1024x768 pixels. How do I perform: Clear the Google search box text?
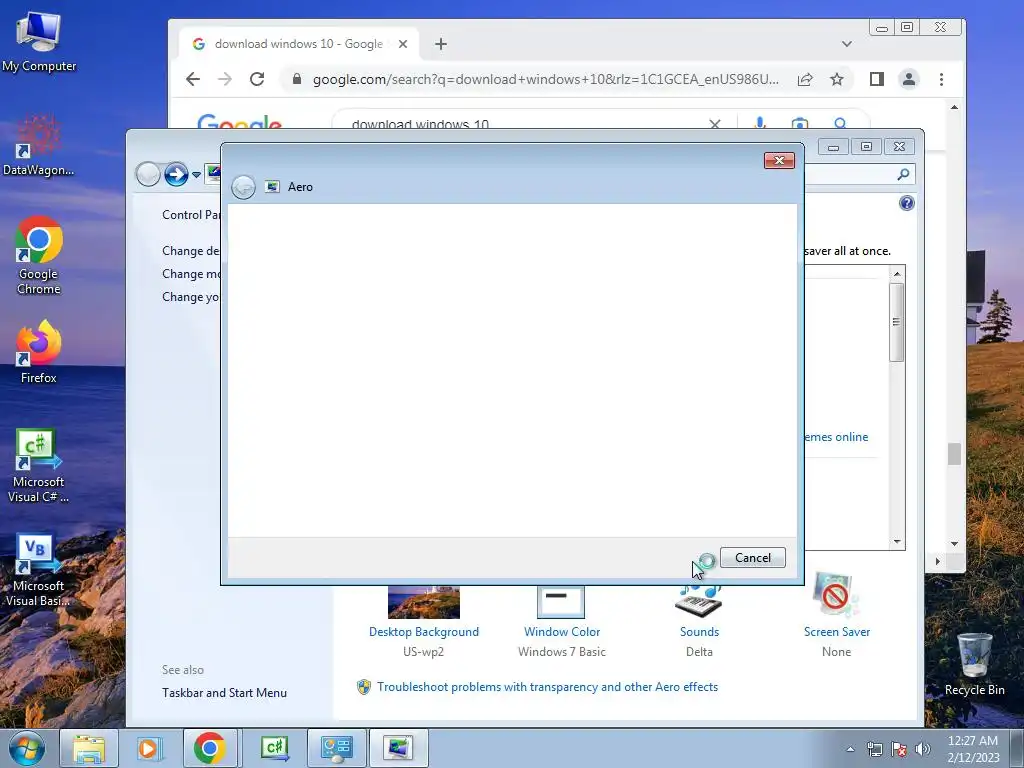[x=714, y=123]
